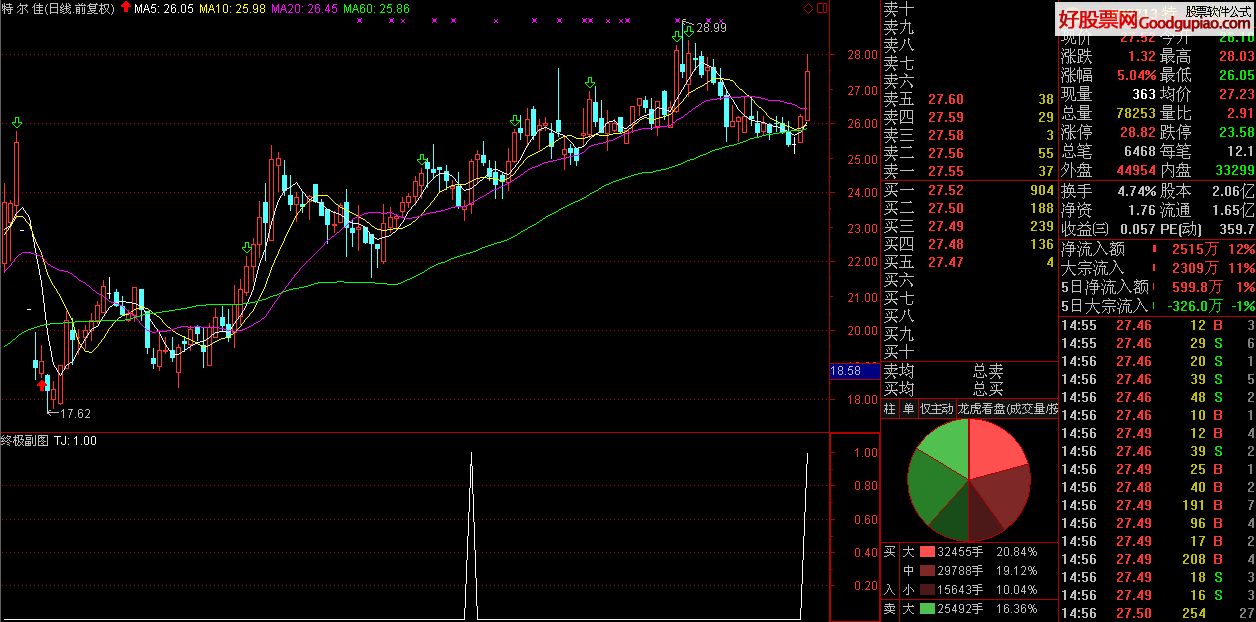Click the 总买 label in the order book
The height and width of the screenshot is (622, 1256).
point(989,388)
